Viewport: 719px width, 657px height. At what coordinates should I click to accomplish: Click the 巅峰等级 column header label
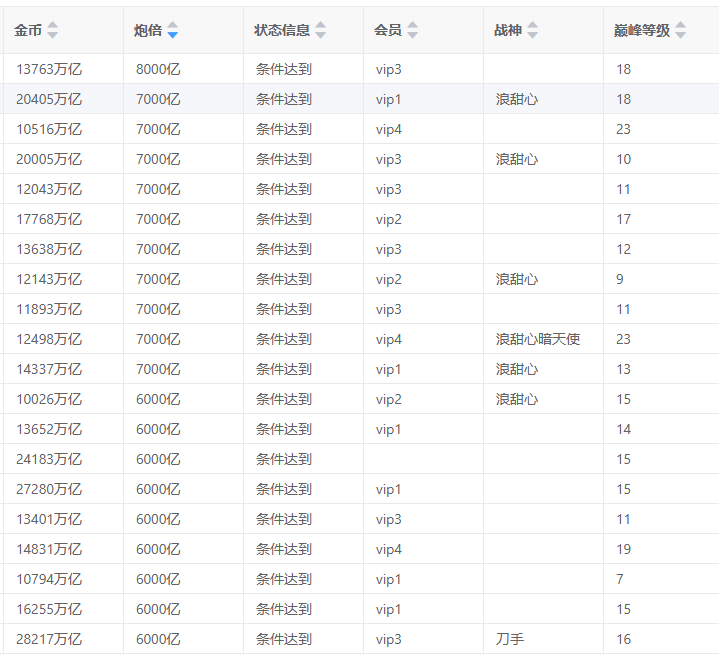click(641, 31)
